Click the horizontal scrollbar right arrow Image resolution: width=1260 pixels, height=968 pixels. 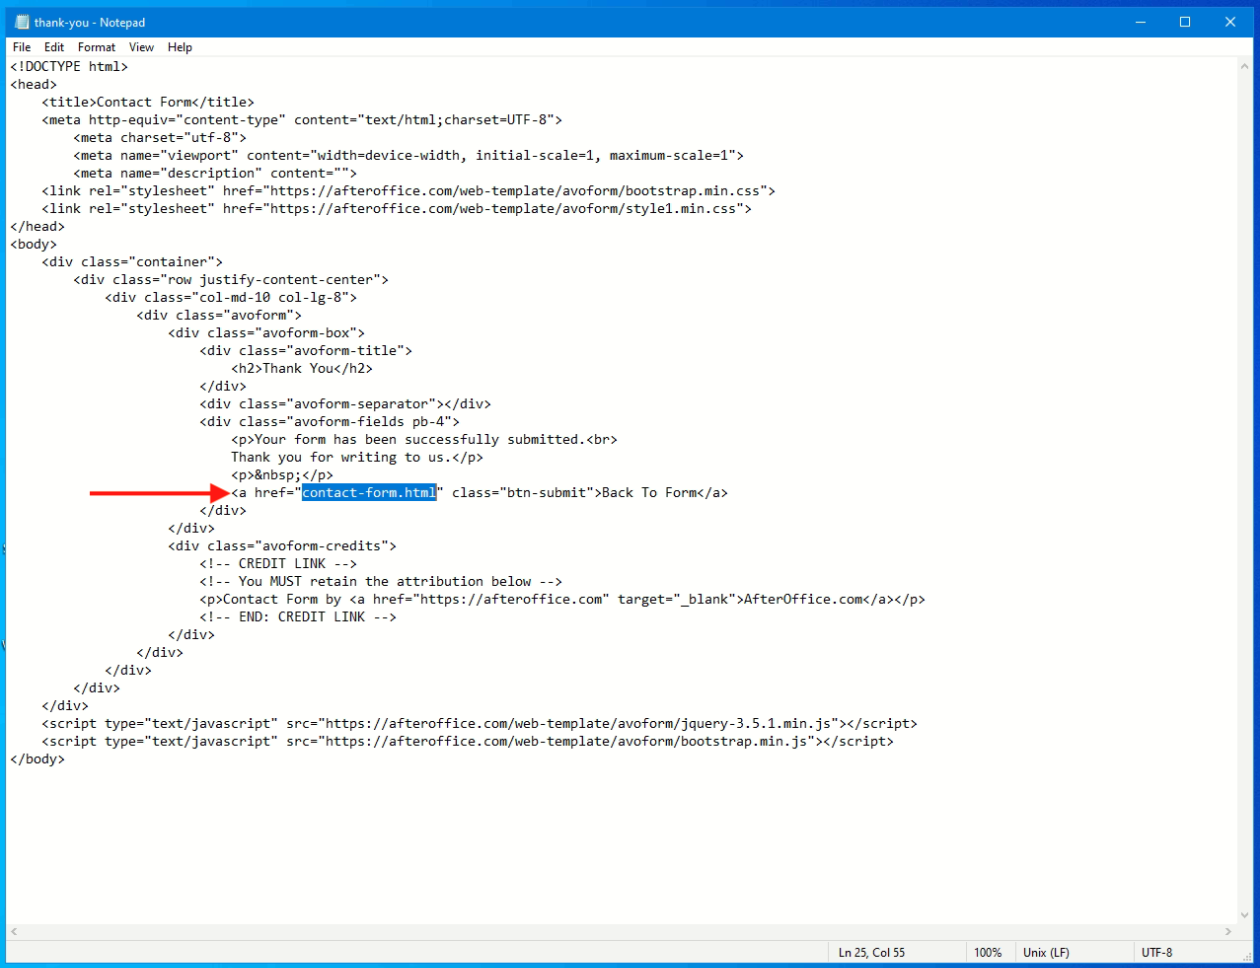[x=1229, y=932]
